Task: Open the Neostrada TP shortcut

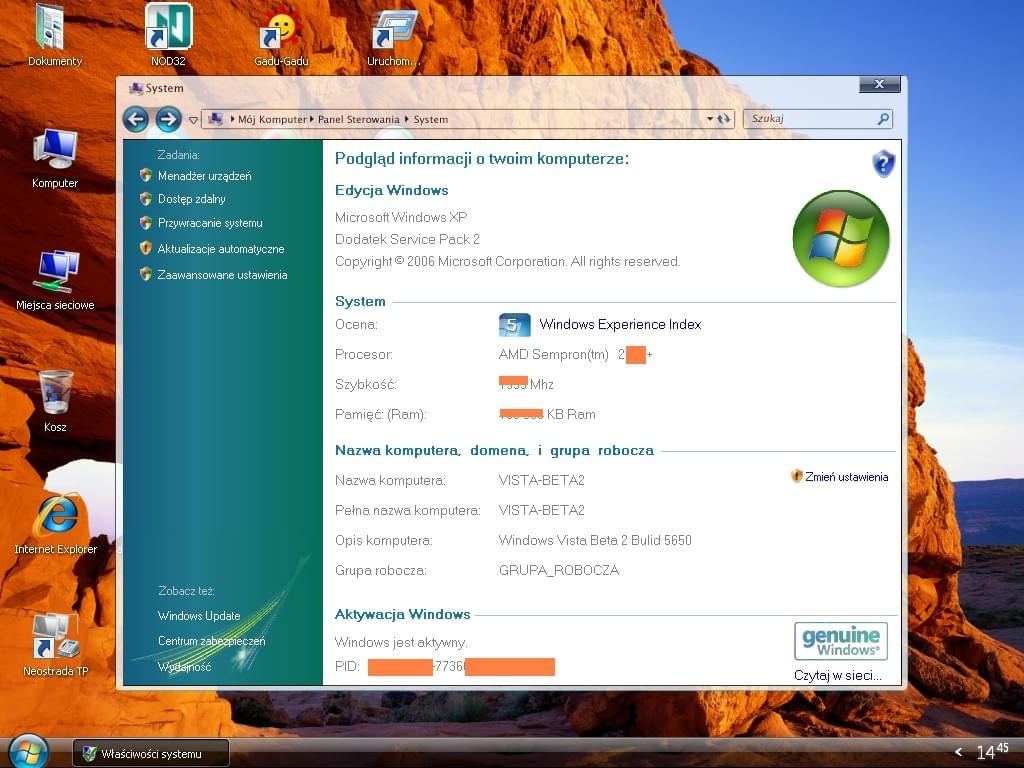Action: point(56,645)
